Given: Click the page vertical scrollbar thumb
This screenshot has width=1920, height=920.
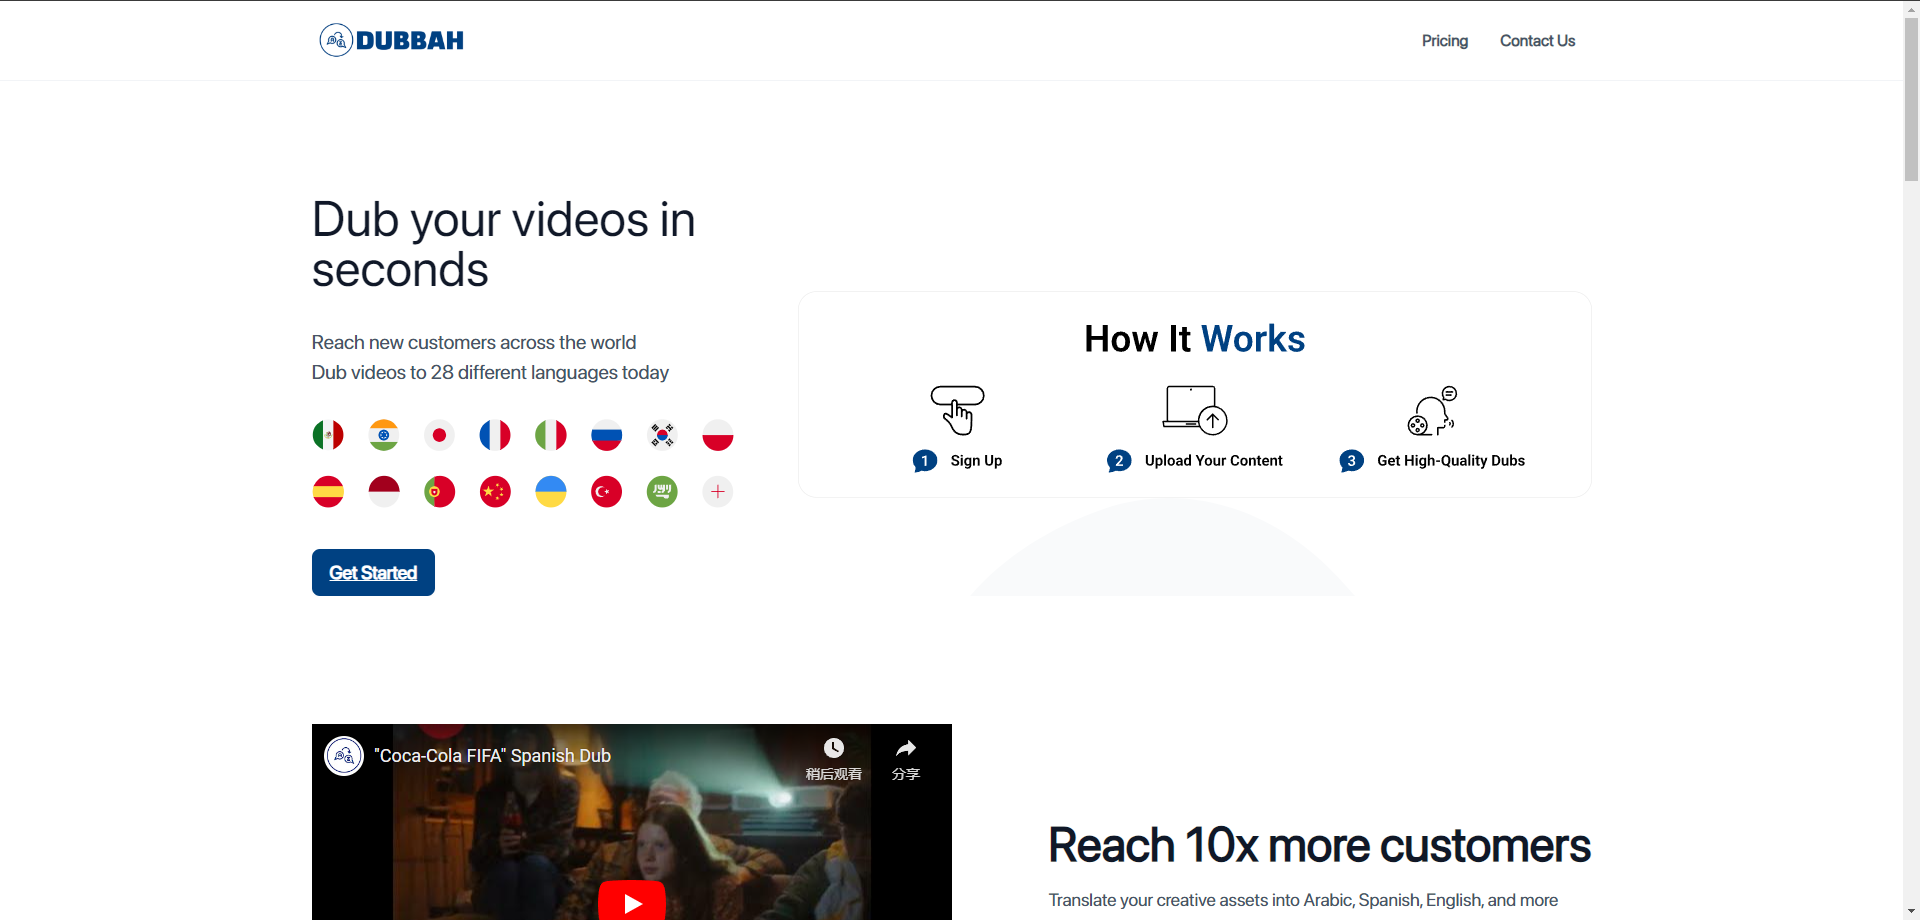Looking at the screenshot, I should pyautogui.click(x=1911, y=100).
